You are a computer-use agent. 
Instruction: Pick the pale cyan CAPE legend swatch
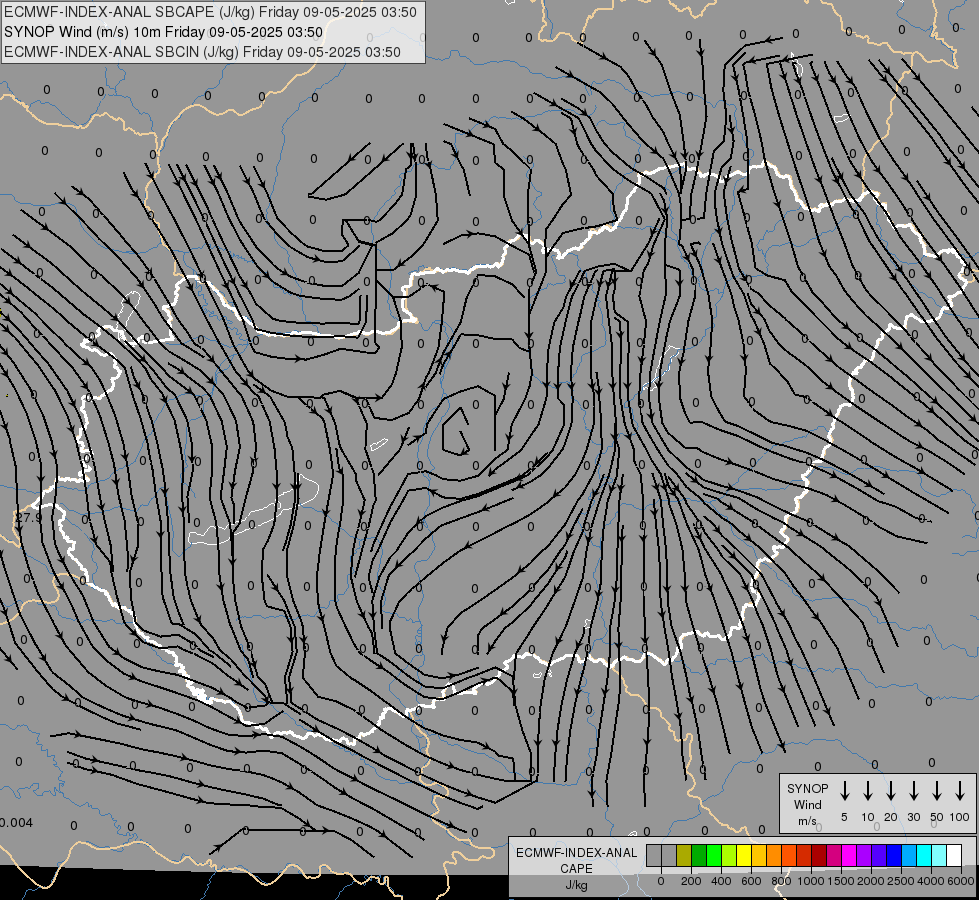(x=939, y=856)
